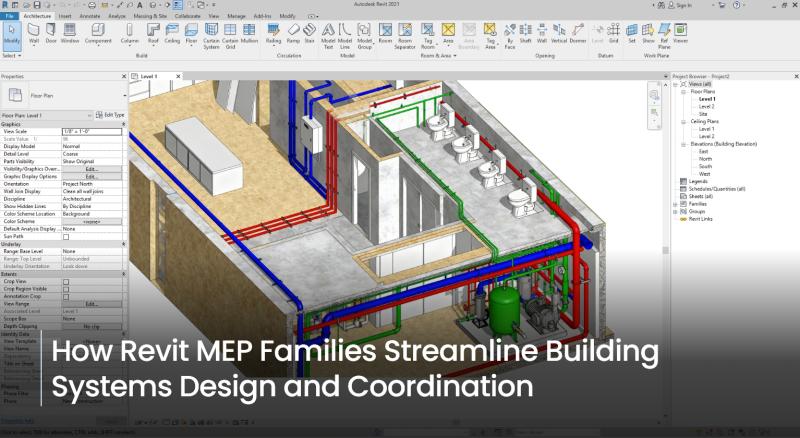Screen dimensions: 800x438
Task: Open the File menu
Action: [x=7, y=16]
